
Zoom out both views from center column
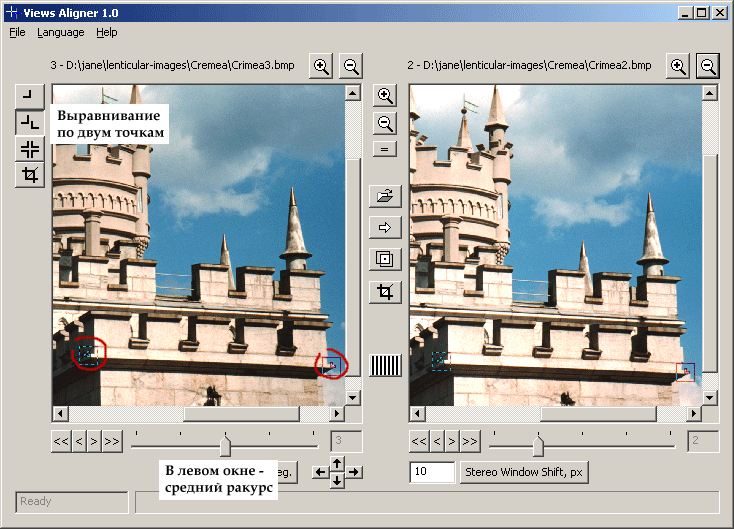click(x=385, y=124)
